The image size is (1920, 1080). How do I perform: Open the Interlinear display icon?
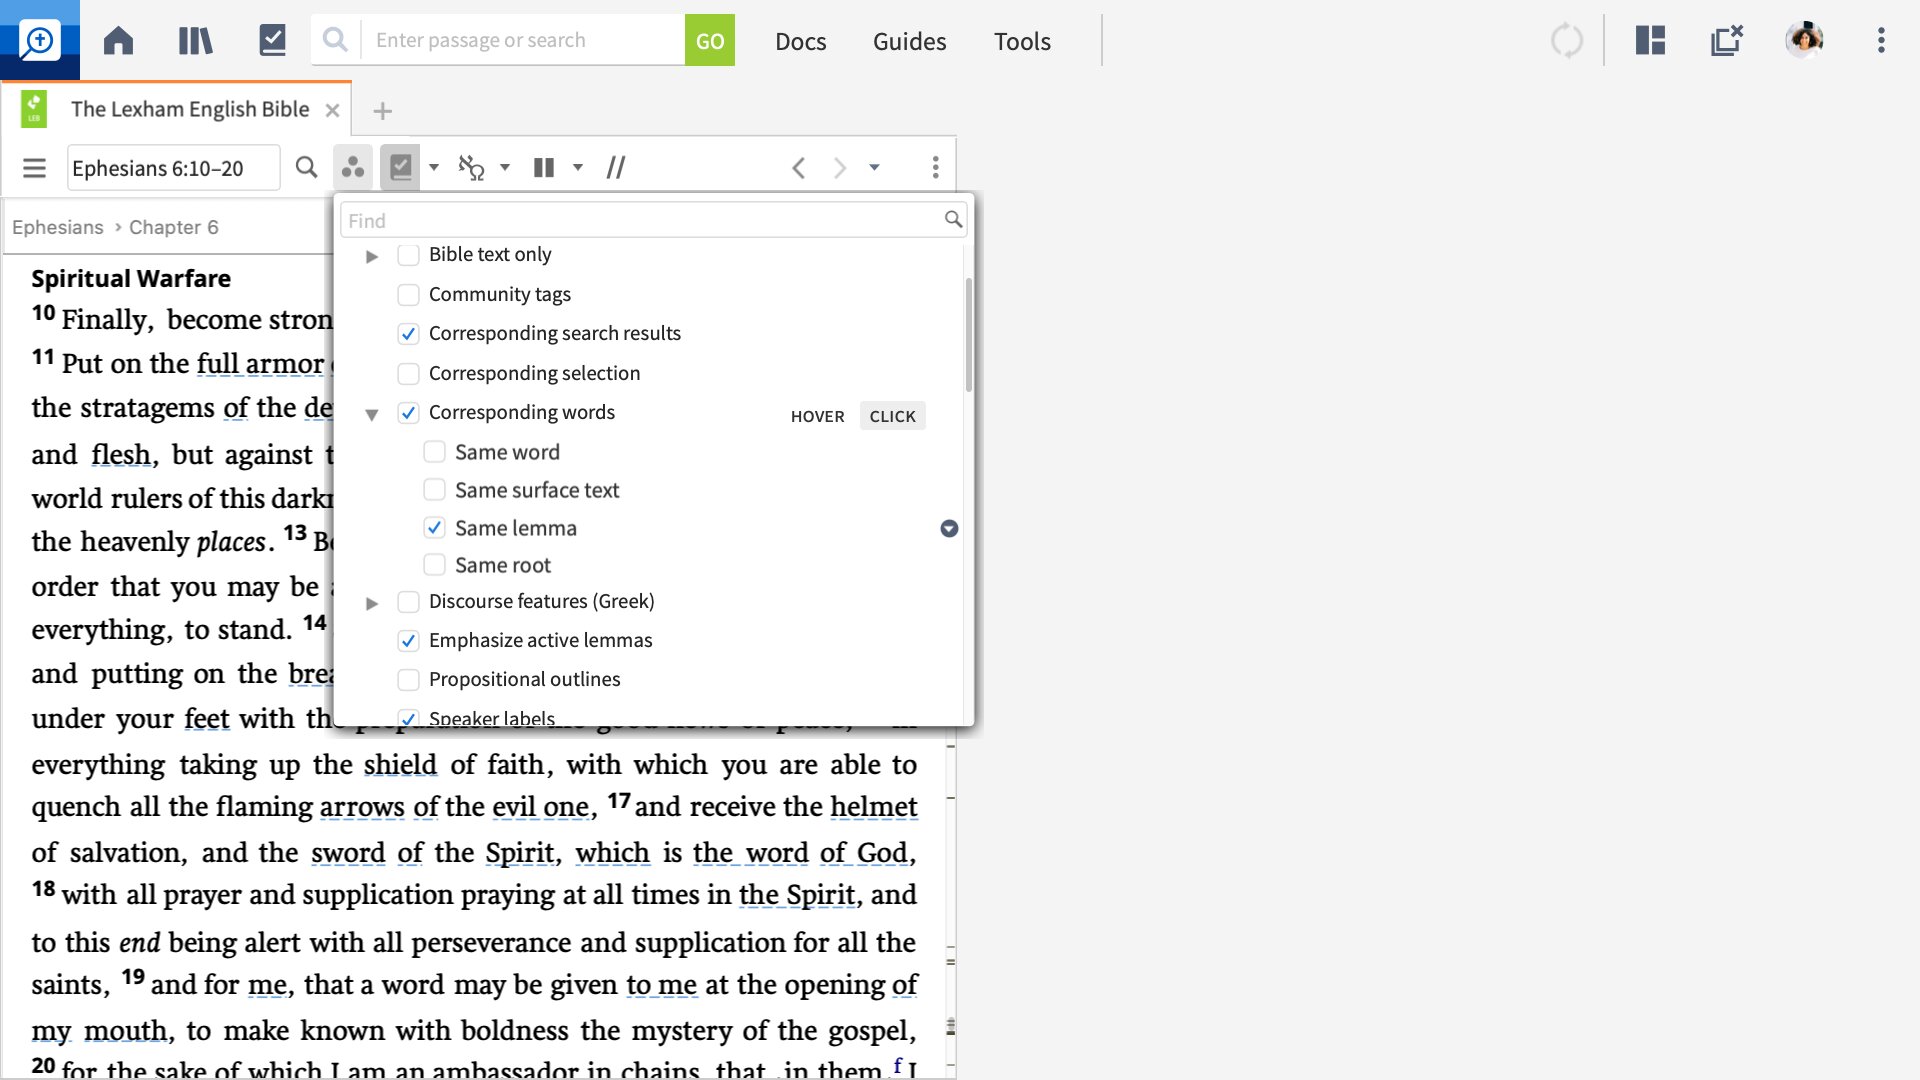[x=471, y=167]
